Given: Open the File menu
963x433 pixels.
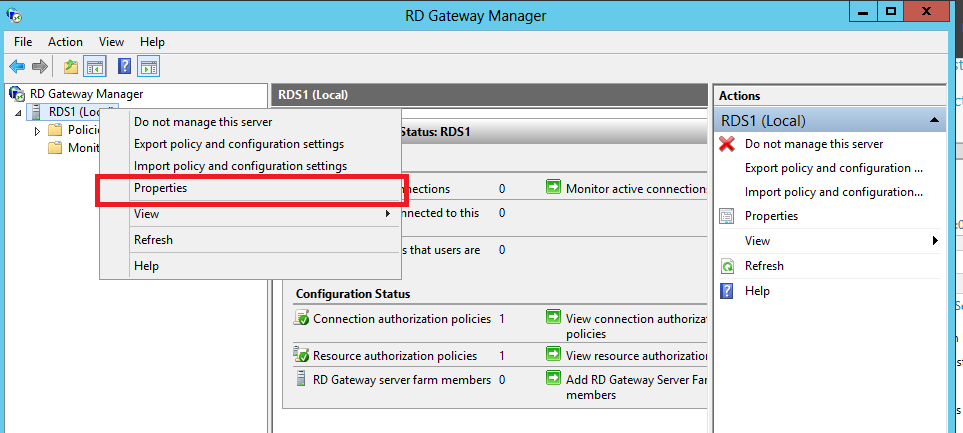Looking at the screenshot, I should click(x=23, y=42).
